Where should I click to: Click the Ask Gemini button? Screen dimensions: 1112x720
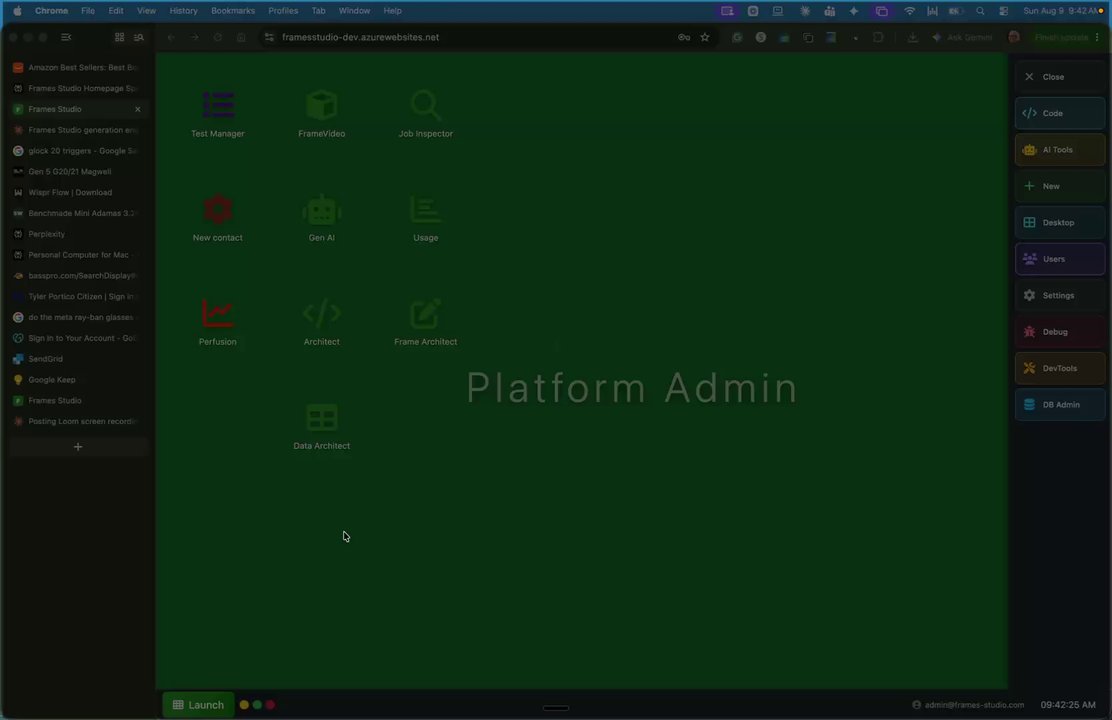962,37
